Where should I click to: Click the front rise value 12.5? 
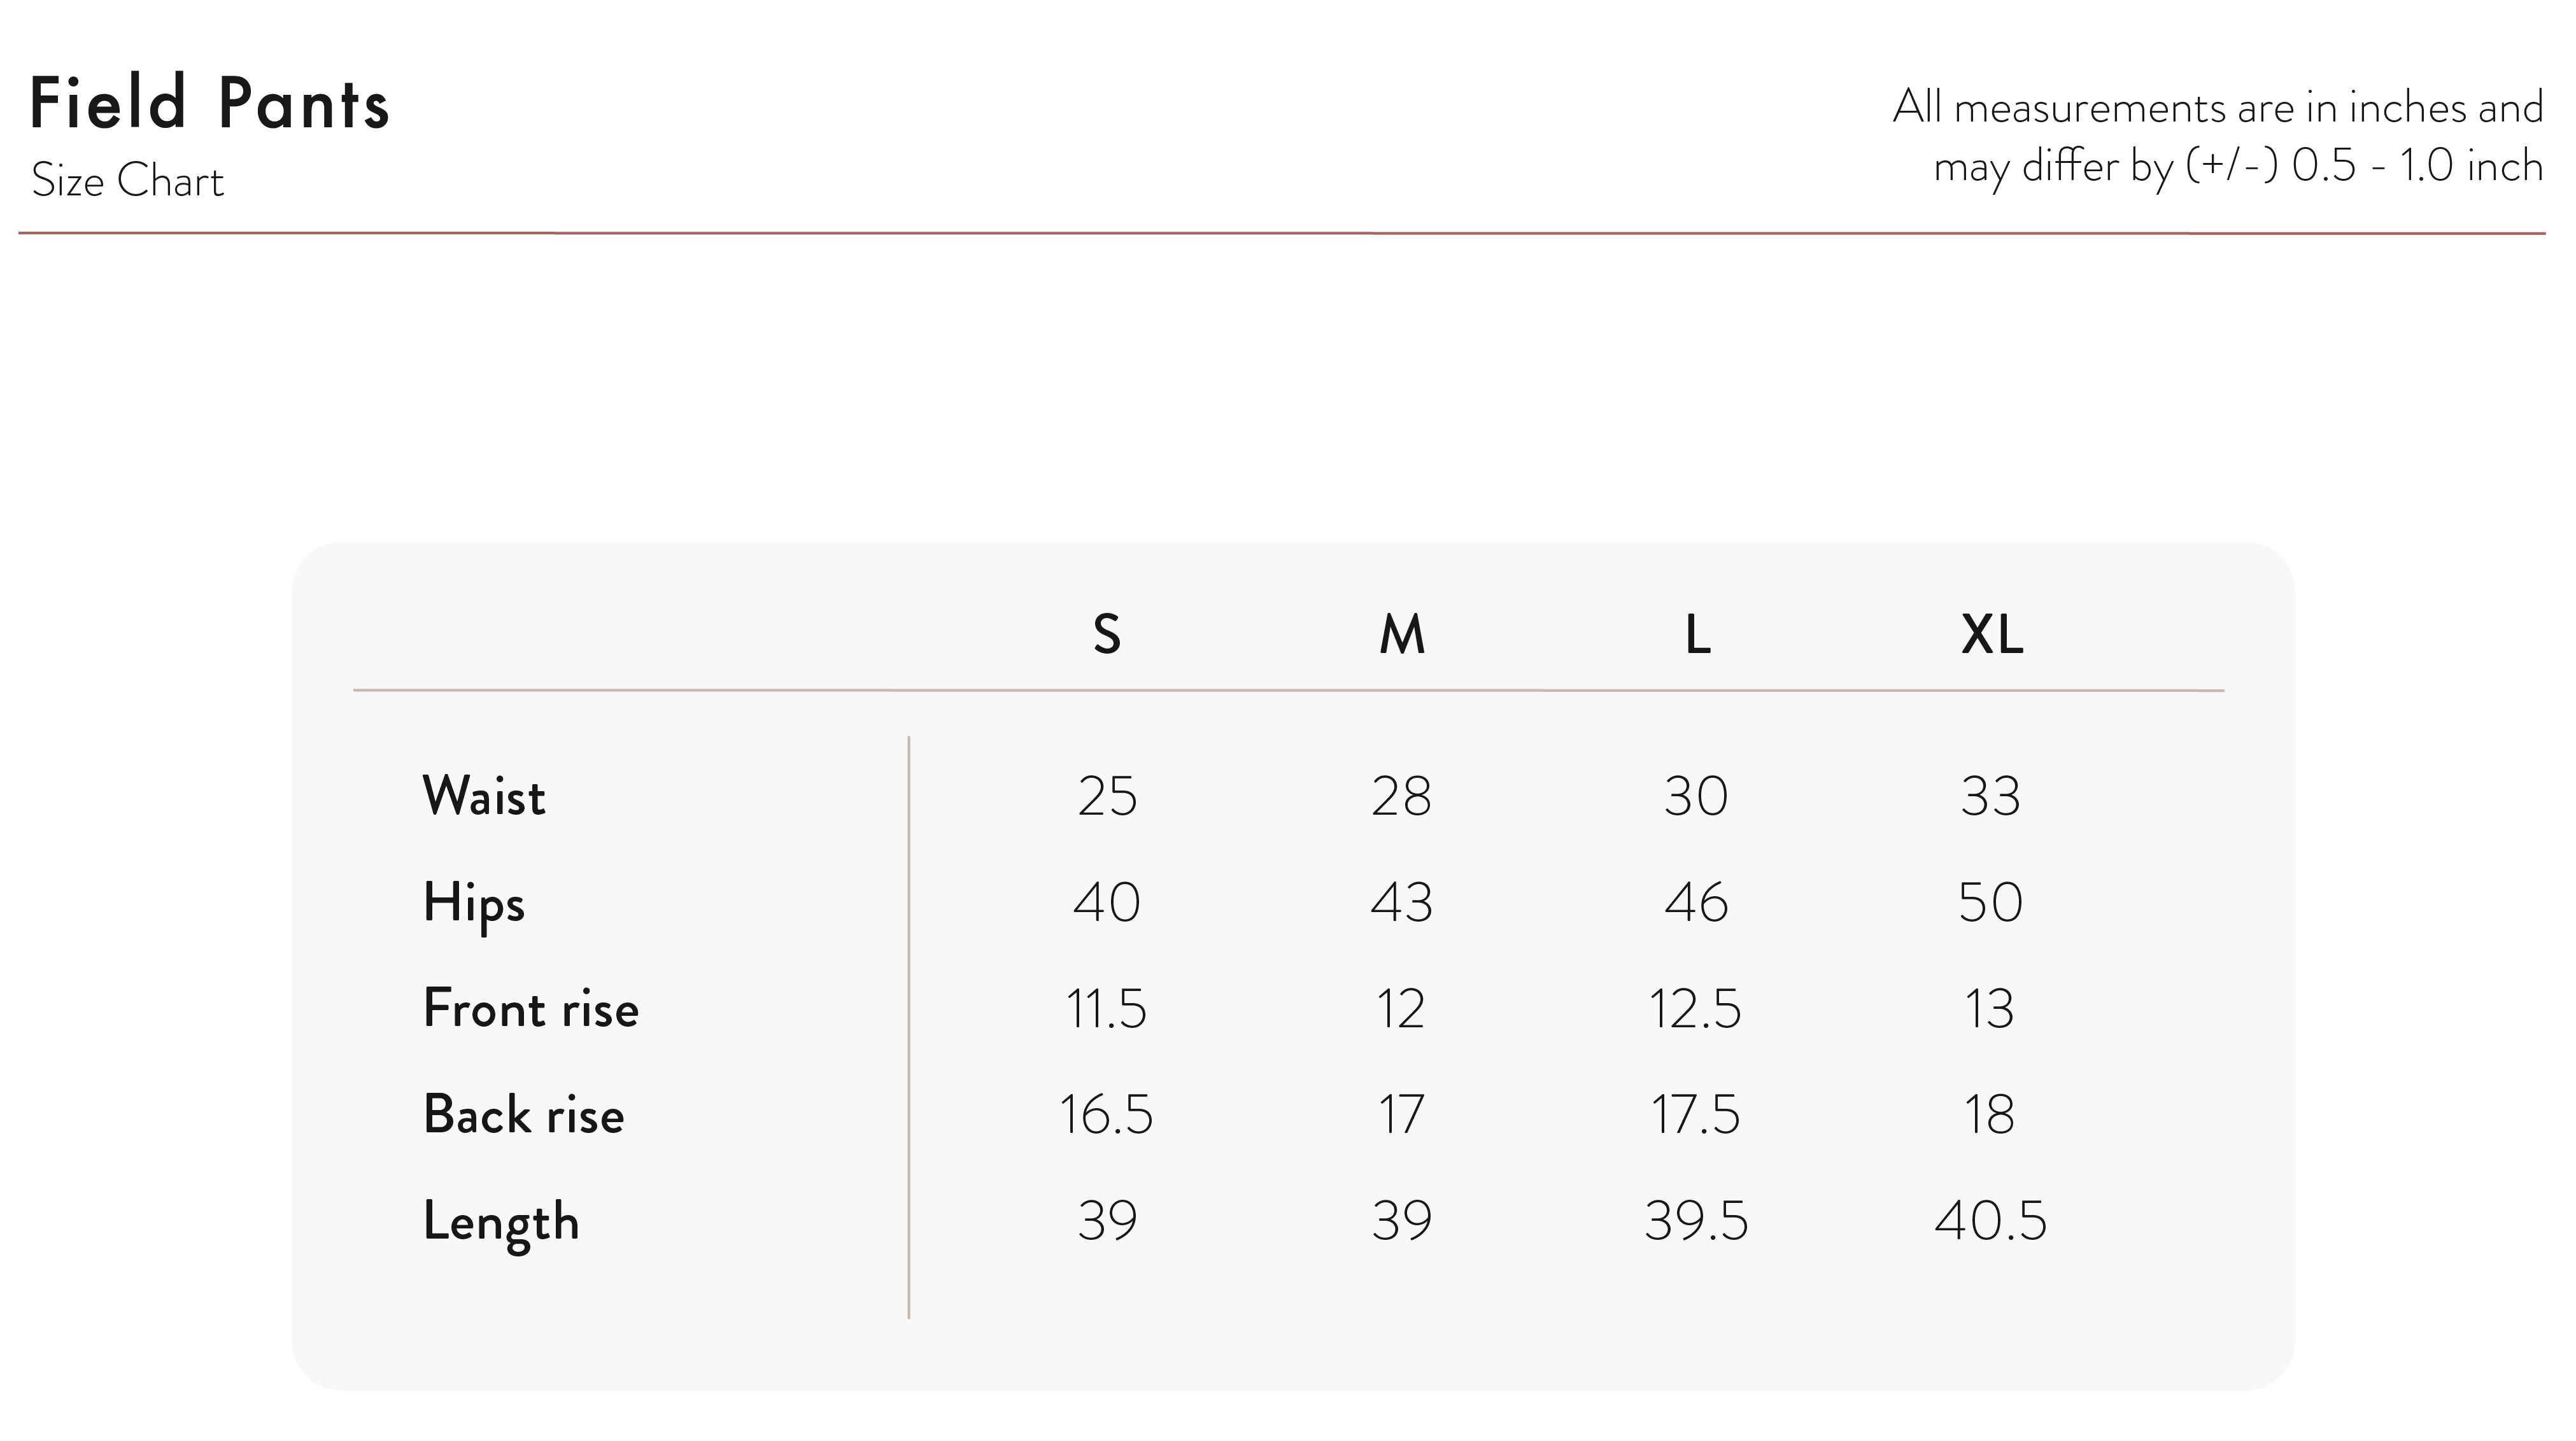coord(1695,1009)
